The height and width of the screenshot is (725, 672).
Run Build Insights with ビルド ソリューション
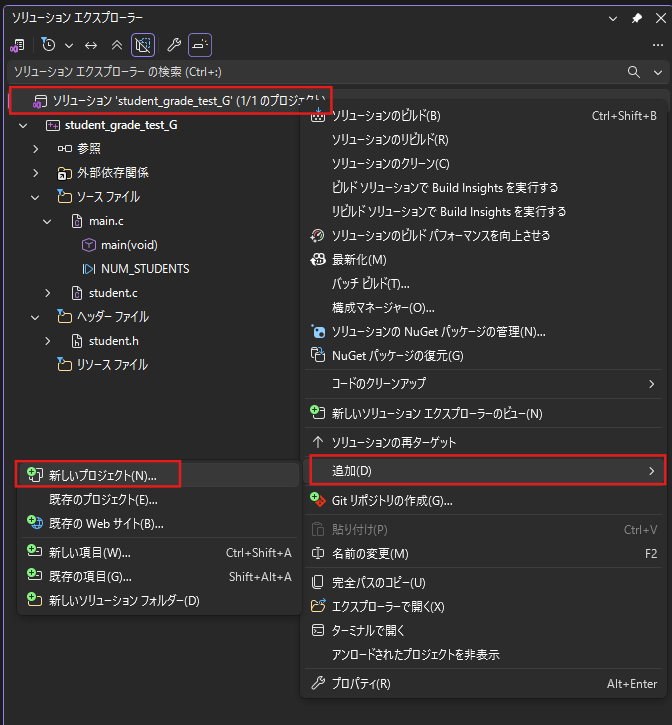[484, 188]
